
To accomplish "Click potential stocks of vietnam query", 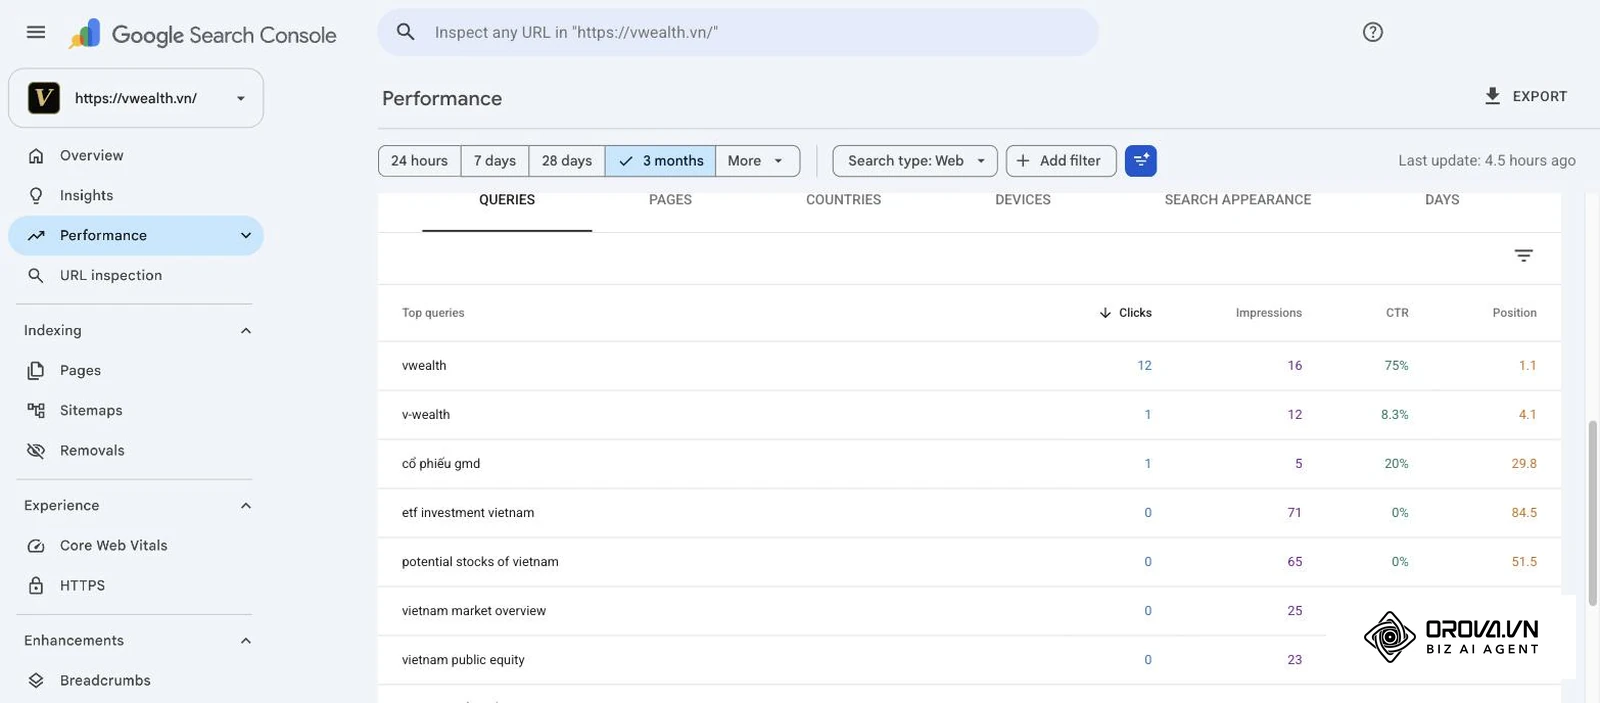I will [x=480, y=562].
